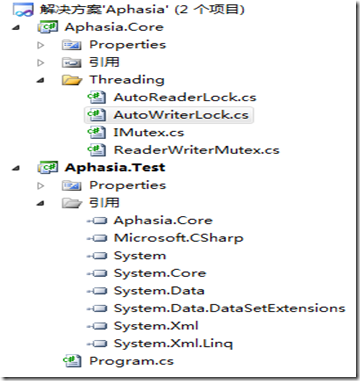Open Program.cs in Aphasia.Test
The height and width of the screenshot is (381, 360).
click(131, 361)
